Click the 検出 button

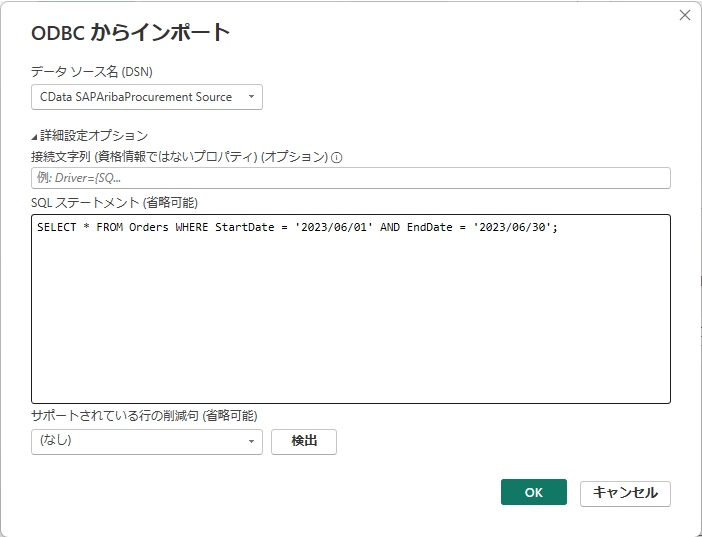click(304, 442)
